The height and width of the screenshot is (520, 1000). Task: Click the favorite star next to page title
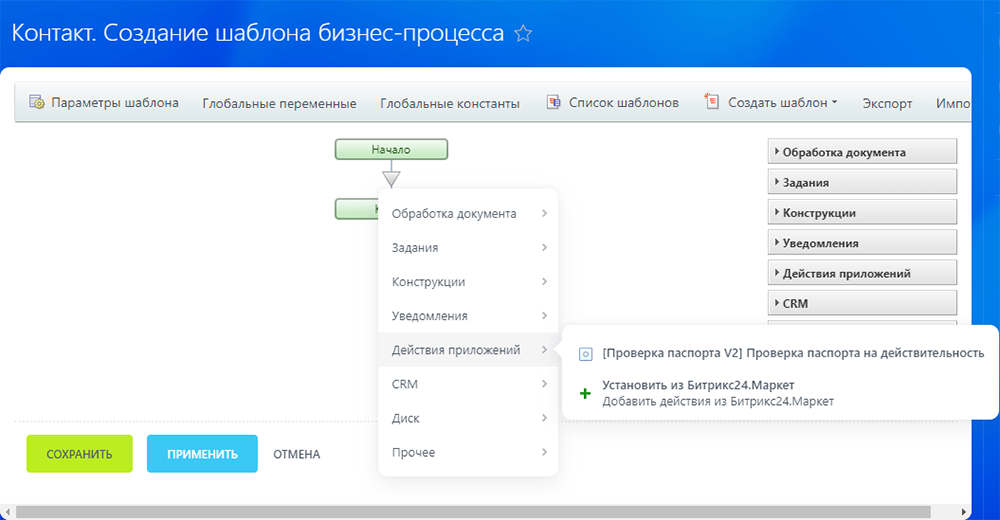(523, 34)
